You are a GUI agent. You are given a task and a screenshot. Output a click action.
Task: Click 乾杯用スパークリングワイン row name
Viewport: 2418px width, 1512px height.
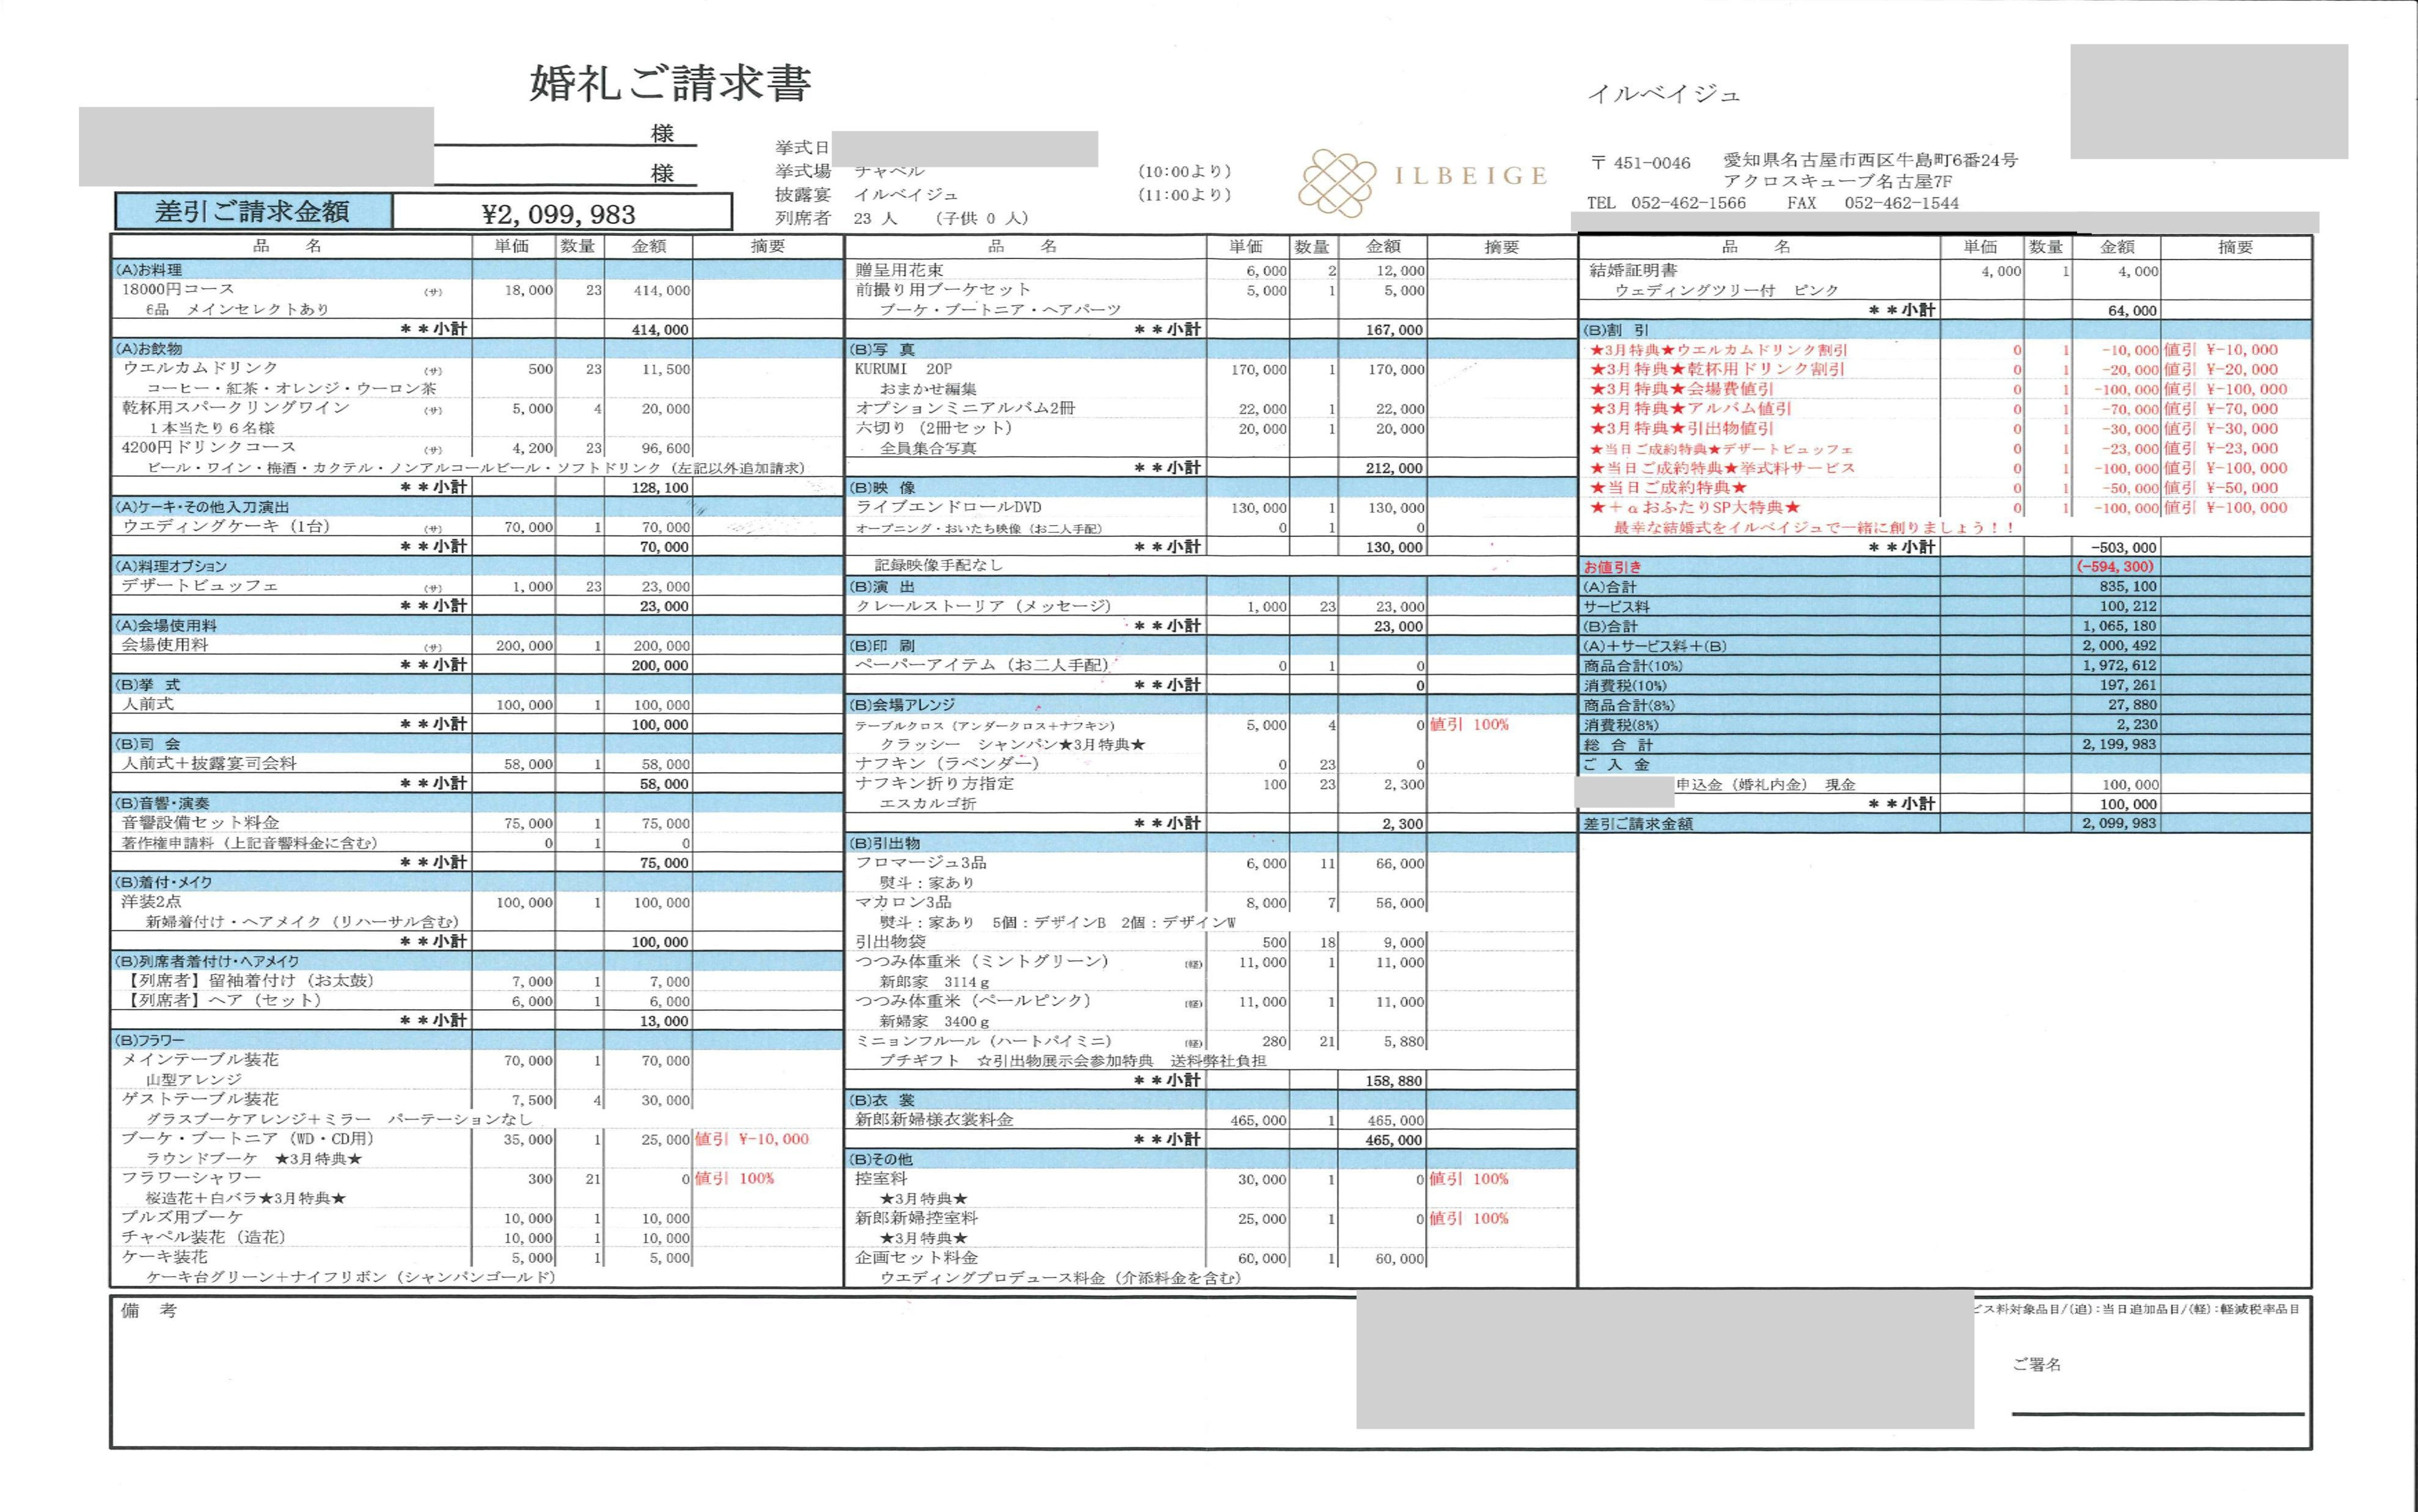[236, 408]
